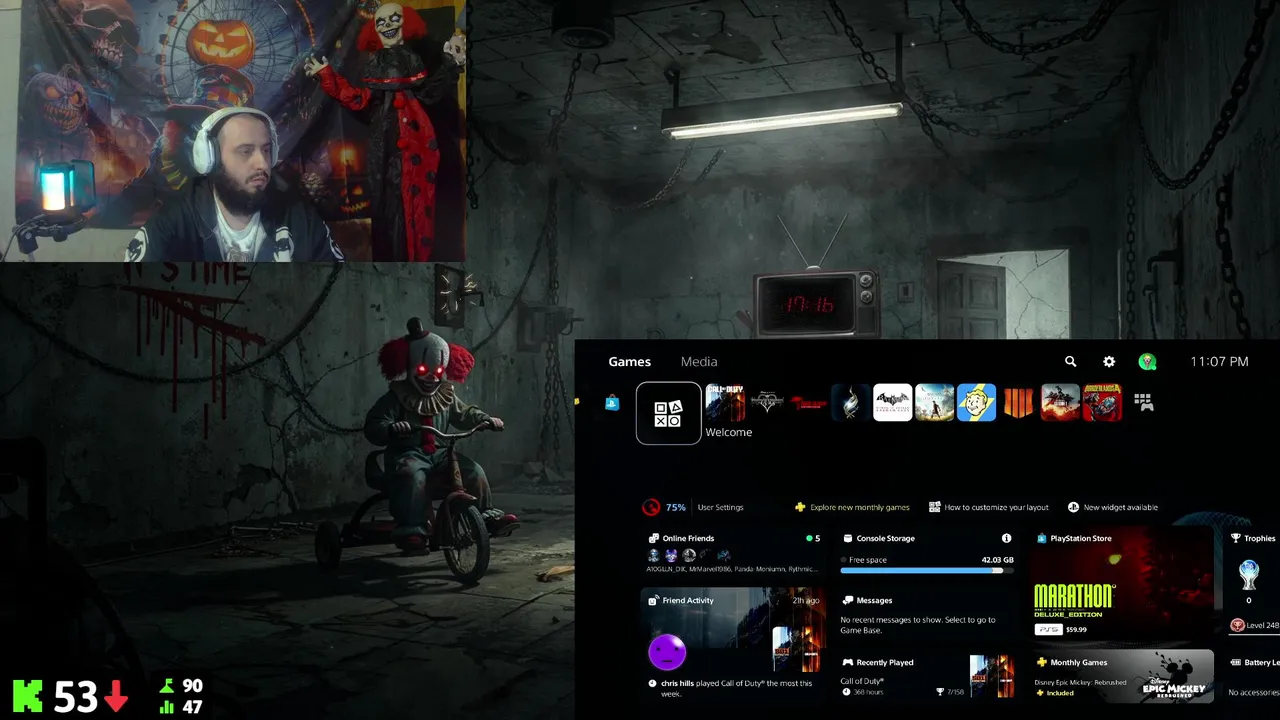Open Explore new monthly games
Image resolution: width=1280 pixels, height=720 pixels.
[852, 507]
